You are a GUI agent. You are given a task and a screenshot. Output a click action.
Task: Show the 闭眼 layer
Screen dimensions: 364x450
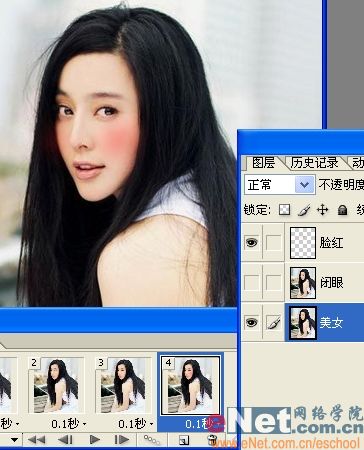(x=252, y=282)
